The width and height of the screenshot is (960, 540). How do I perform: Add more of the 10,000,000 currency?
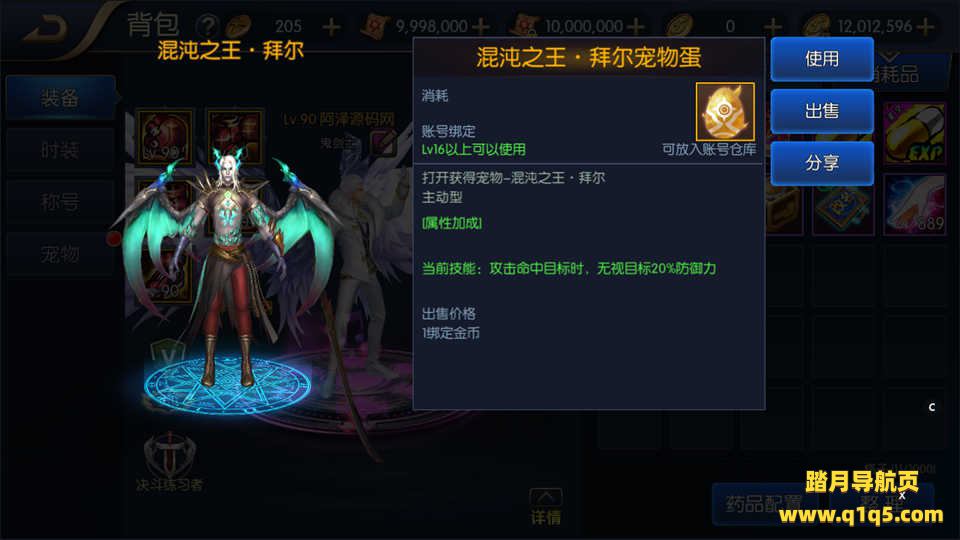[636, 27]
